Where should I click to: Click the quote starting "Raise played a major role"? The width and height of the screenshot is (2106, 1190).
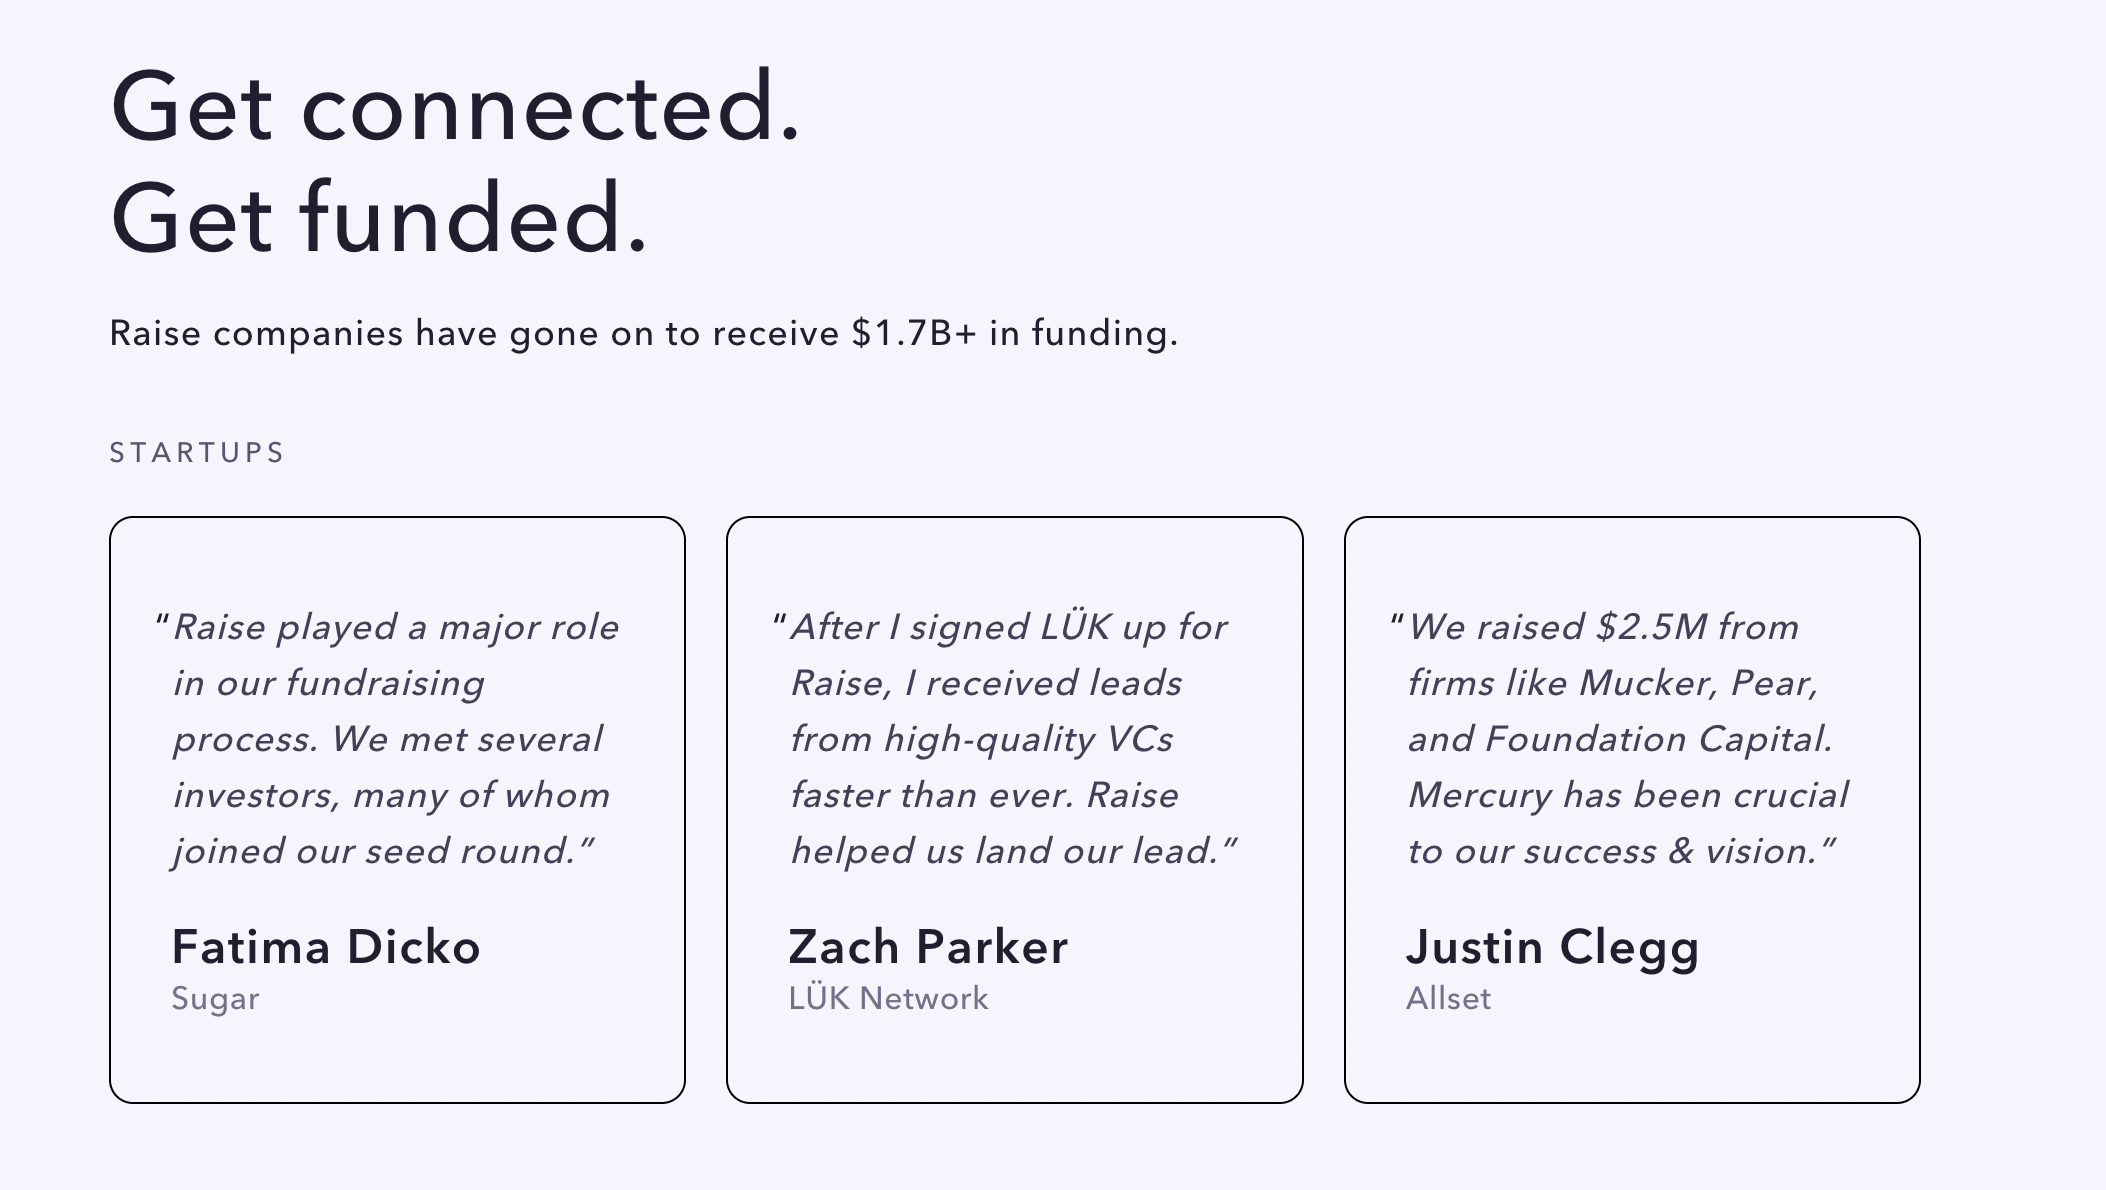tap(388, 739)
